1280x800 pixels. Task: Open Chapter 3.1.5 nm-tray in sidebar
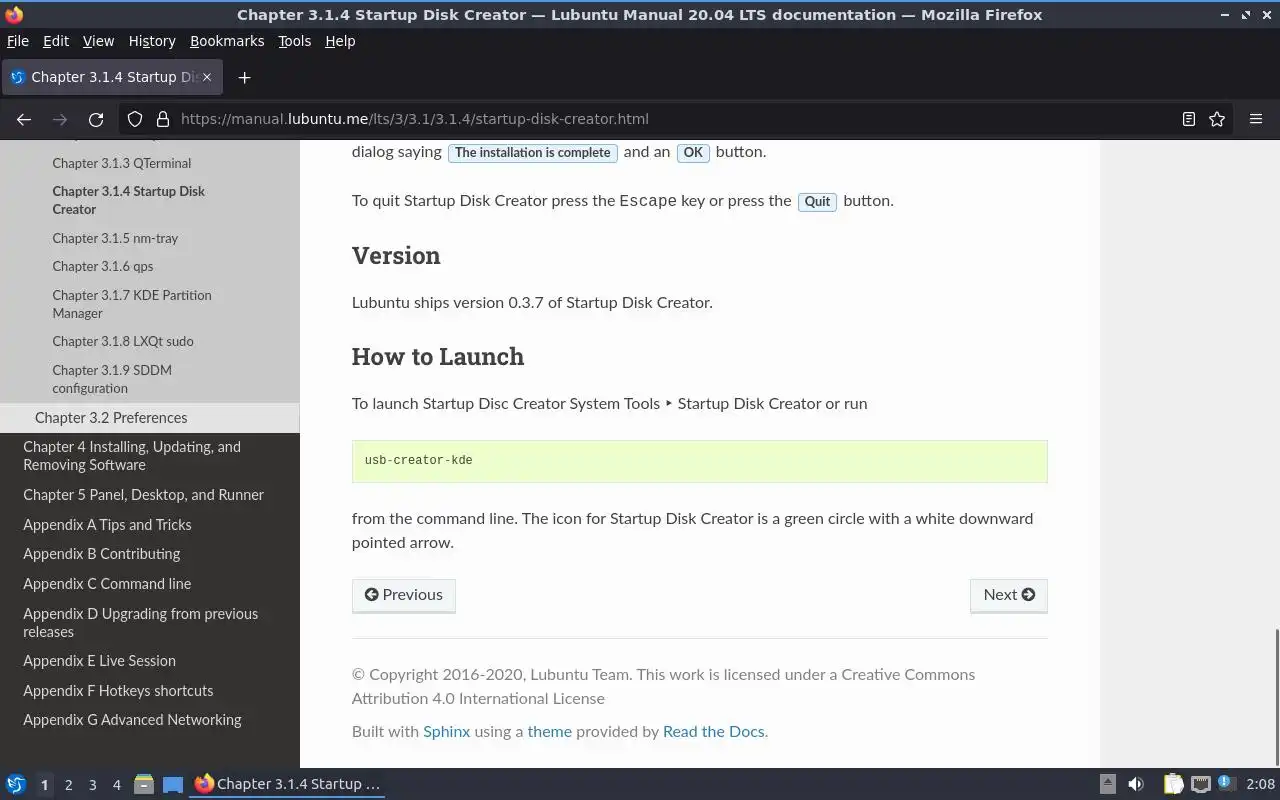coord(115,238)
